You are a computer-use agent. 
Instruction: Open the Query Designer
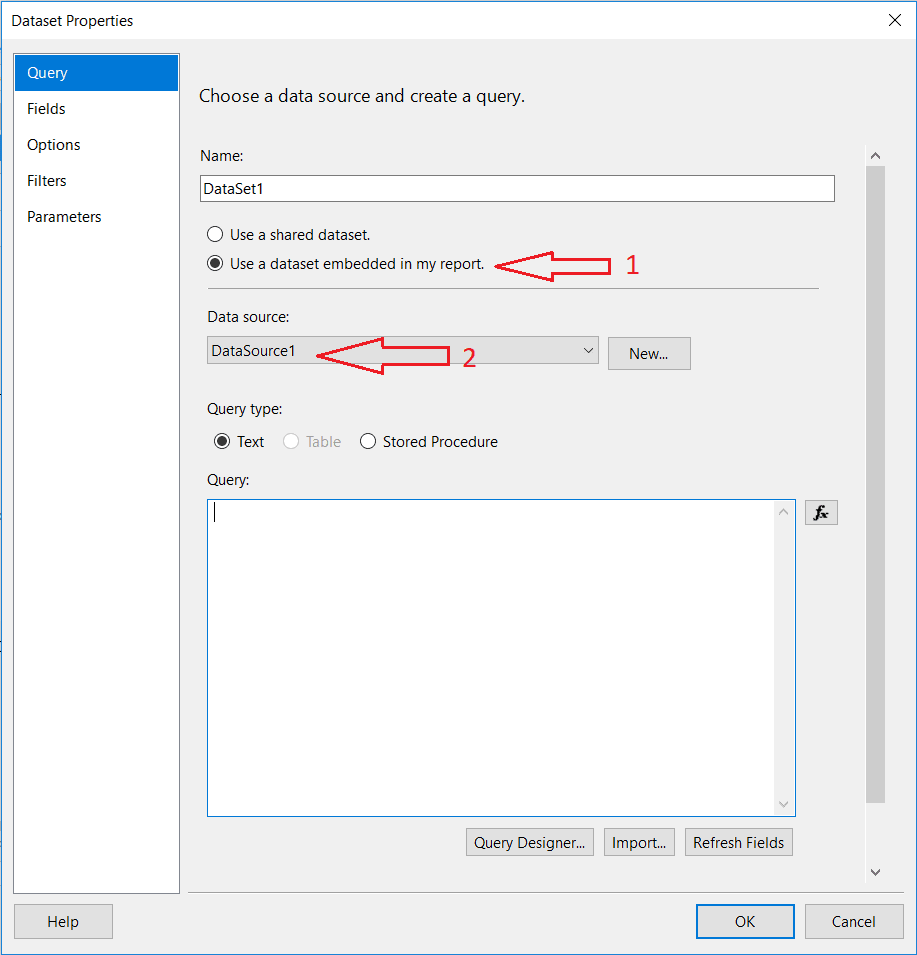click(x=530, y=842)
